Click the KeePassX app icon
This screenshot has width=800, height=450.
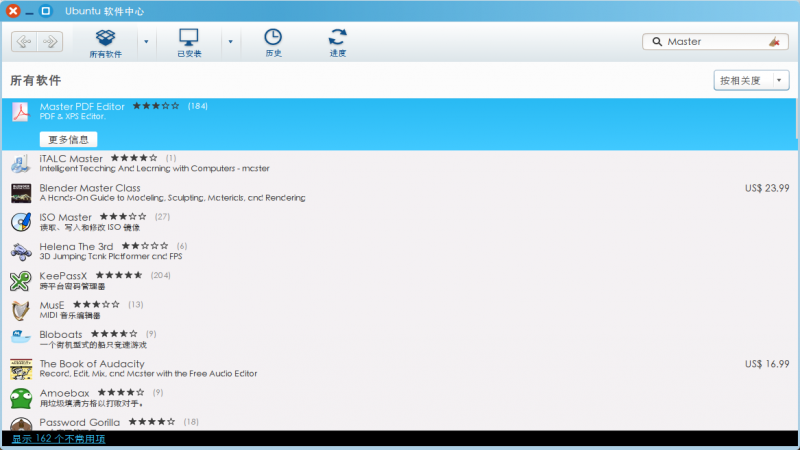tap(21, 281)
